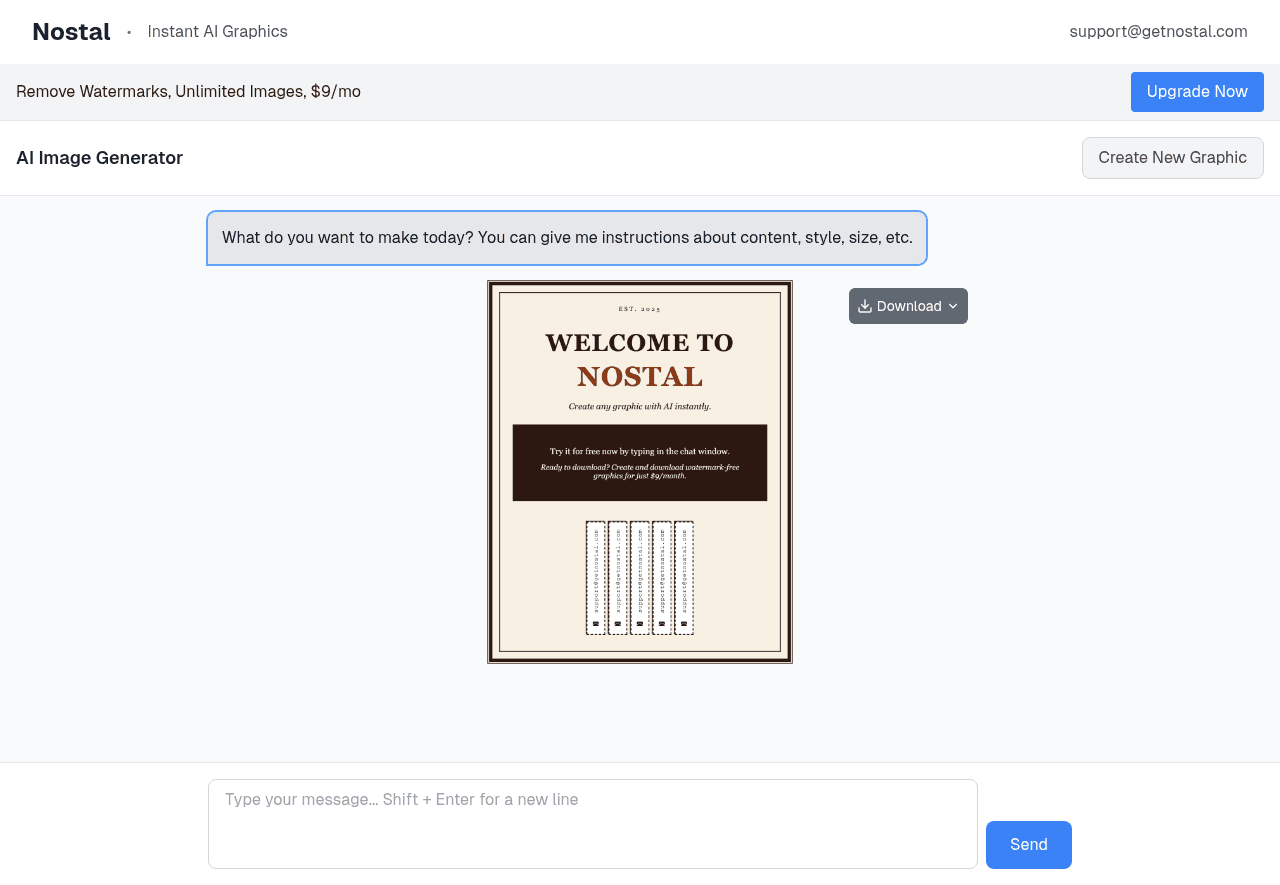Focus the message input box
This screenshot has height=885, width=1280.
tap(592, 824)
